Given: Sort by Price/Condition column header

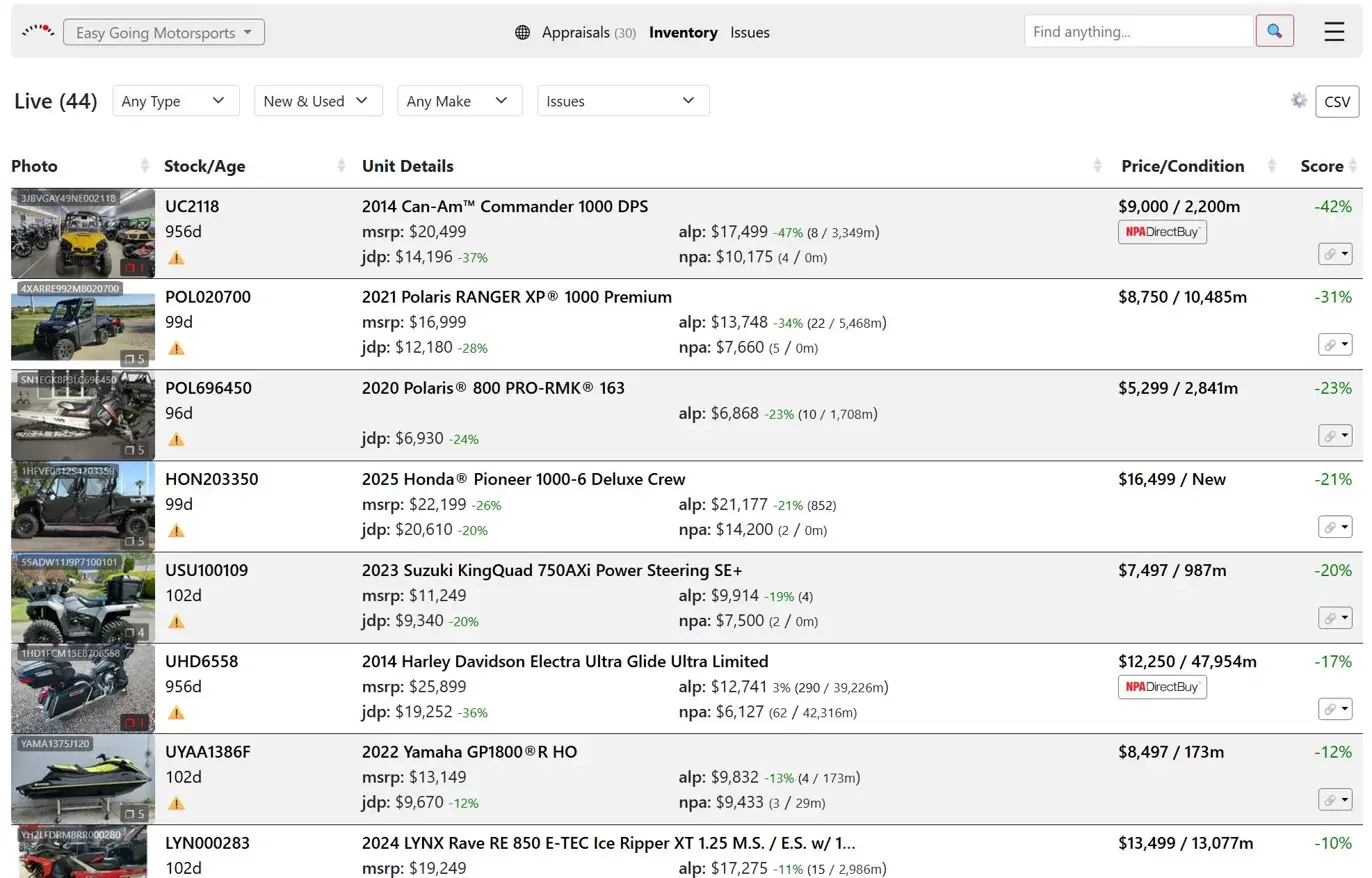Looking at the screenshot, I should point(1183,166).
